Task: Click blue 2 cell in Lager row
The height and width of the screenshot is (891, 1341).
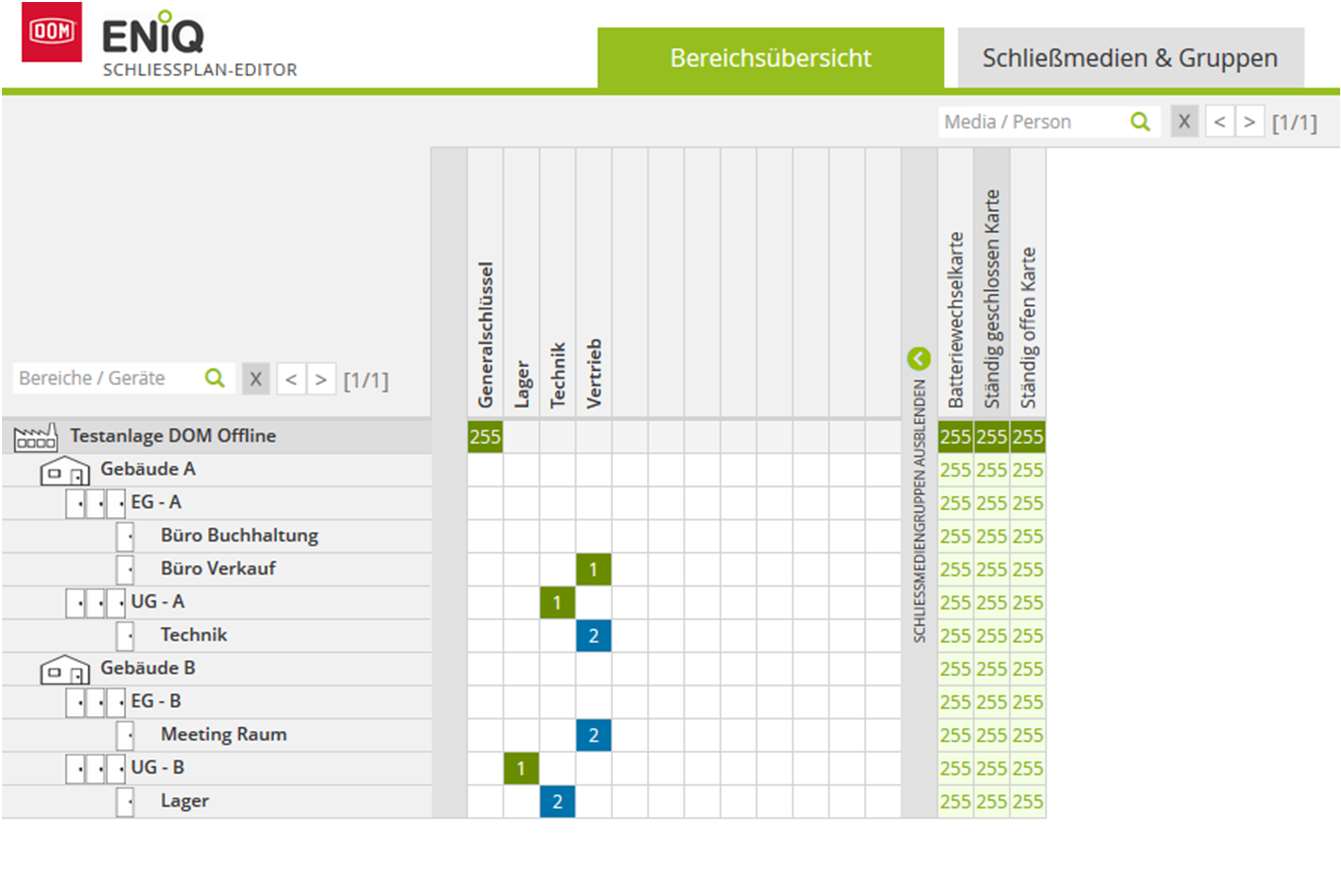Action: click(x=557, y=801)
